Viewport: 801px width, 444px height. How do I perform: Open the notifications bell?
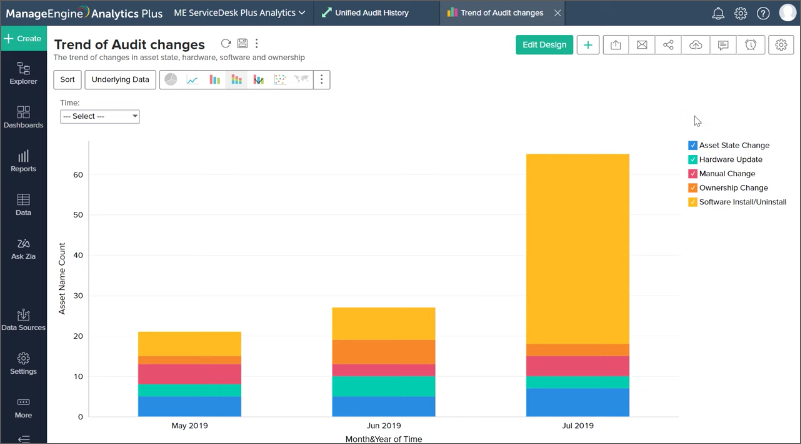coord(718,13)
